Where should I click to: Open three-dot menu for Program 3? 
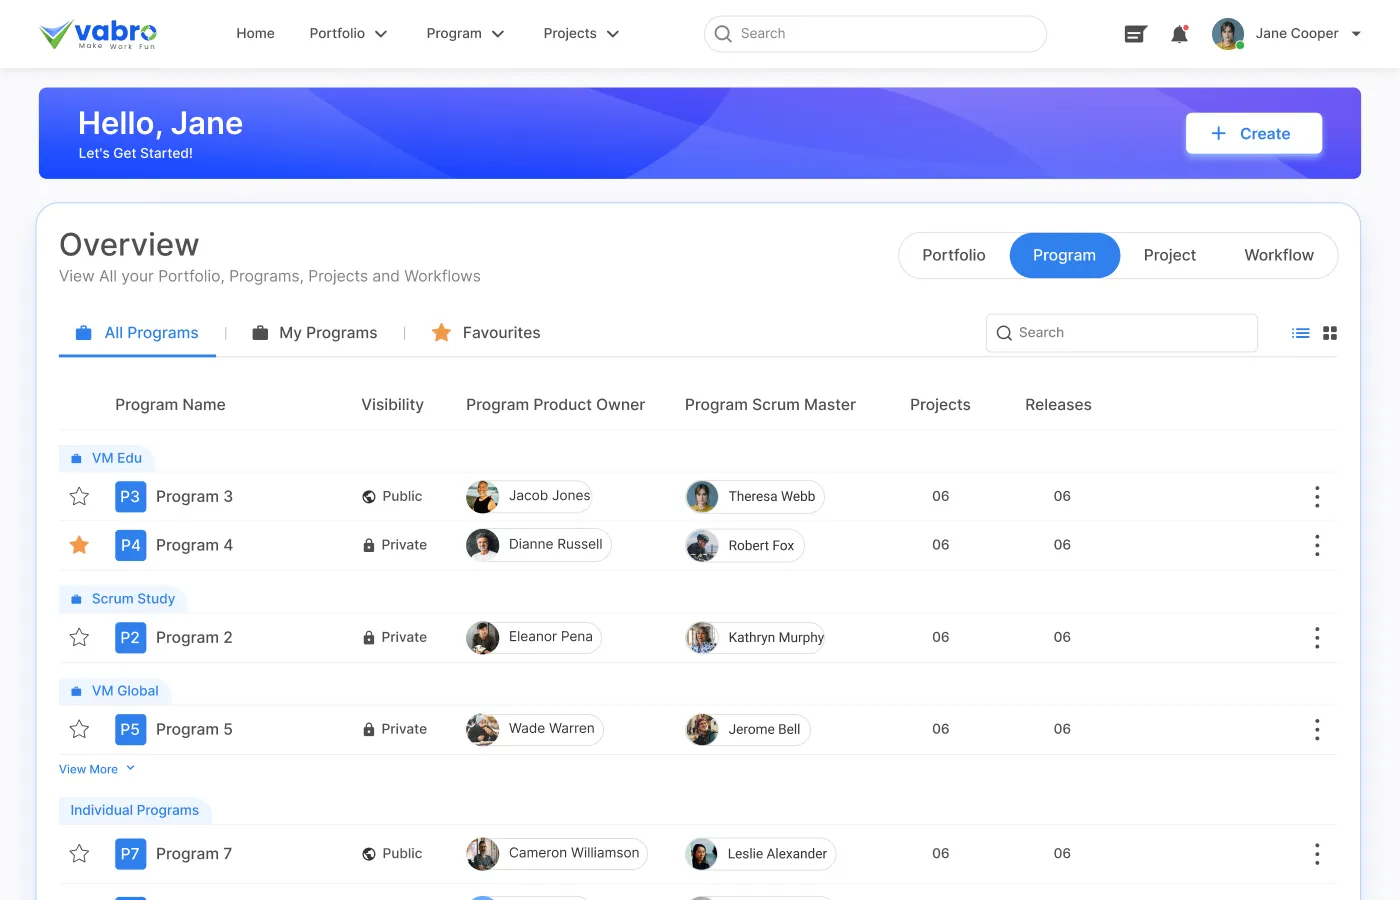[x=1317, y=497]
